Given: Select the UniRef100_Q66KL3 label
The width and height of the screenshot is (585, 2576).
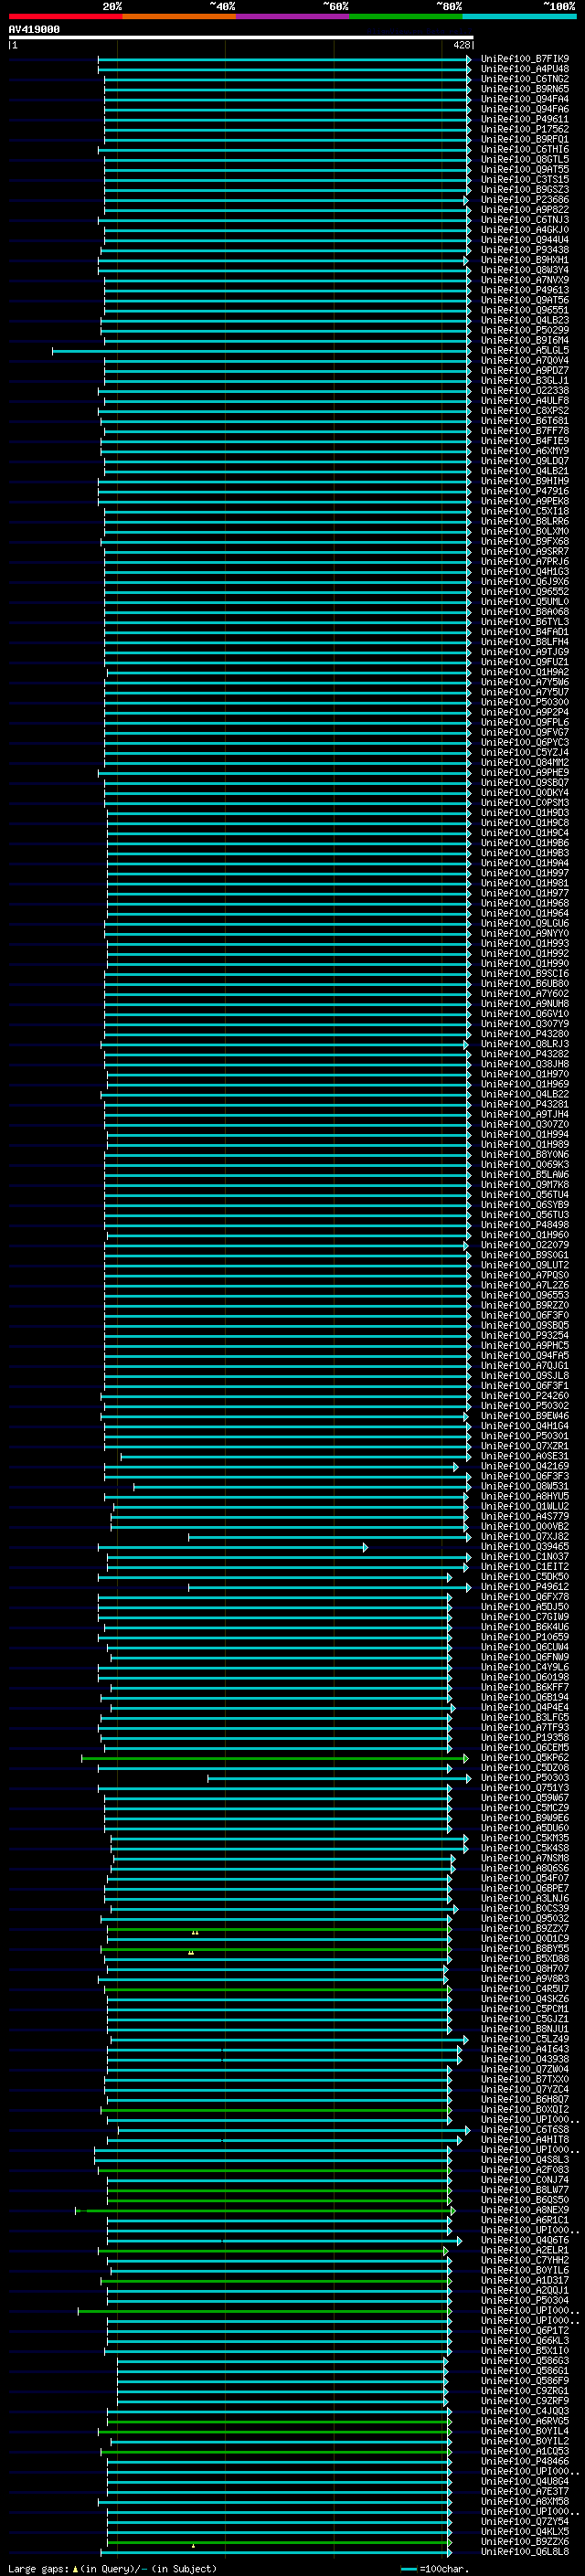Looking at the screenshot, I should pos(524,2340).
